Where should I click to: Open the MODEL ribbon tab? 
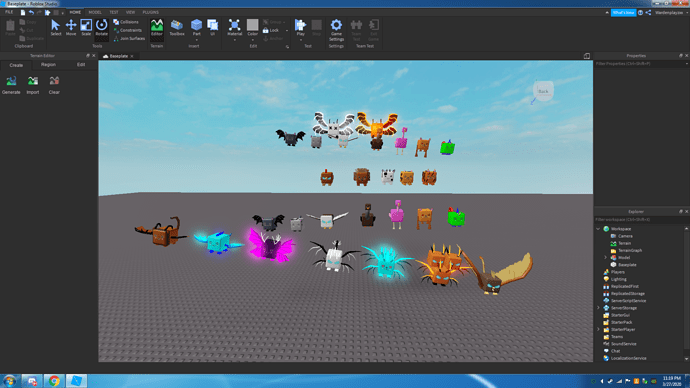pyautogui.click(x=95, y=12)
